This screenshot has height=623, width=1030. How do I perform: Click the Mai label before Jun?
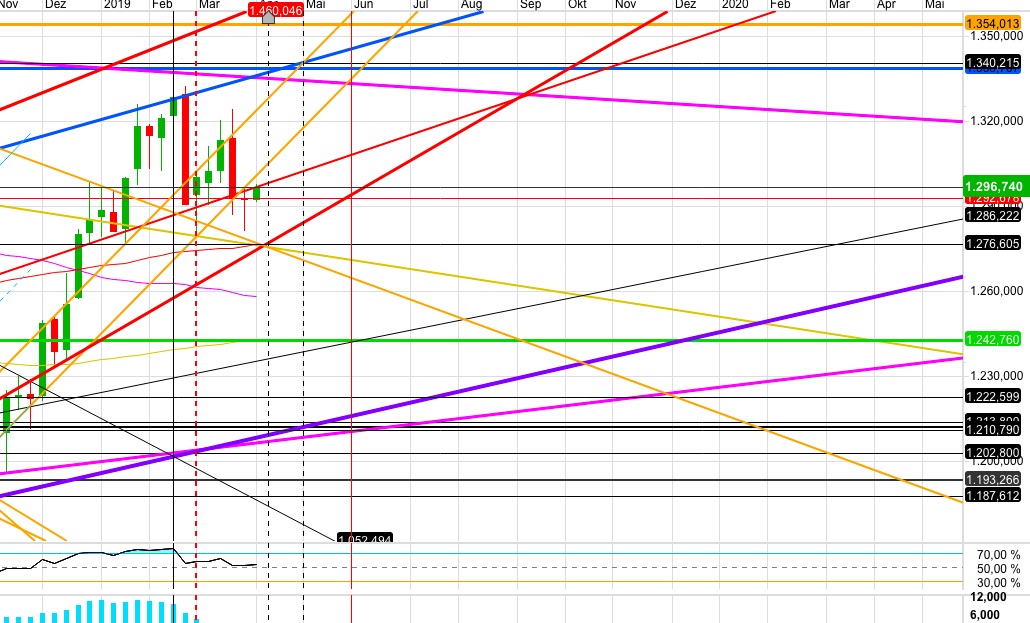point(315,5)
